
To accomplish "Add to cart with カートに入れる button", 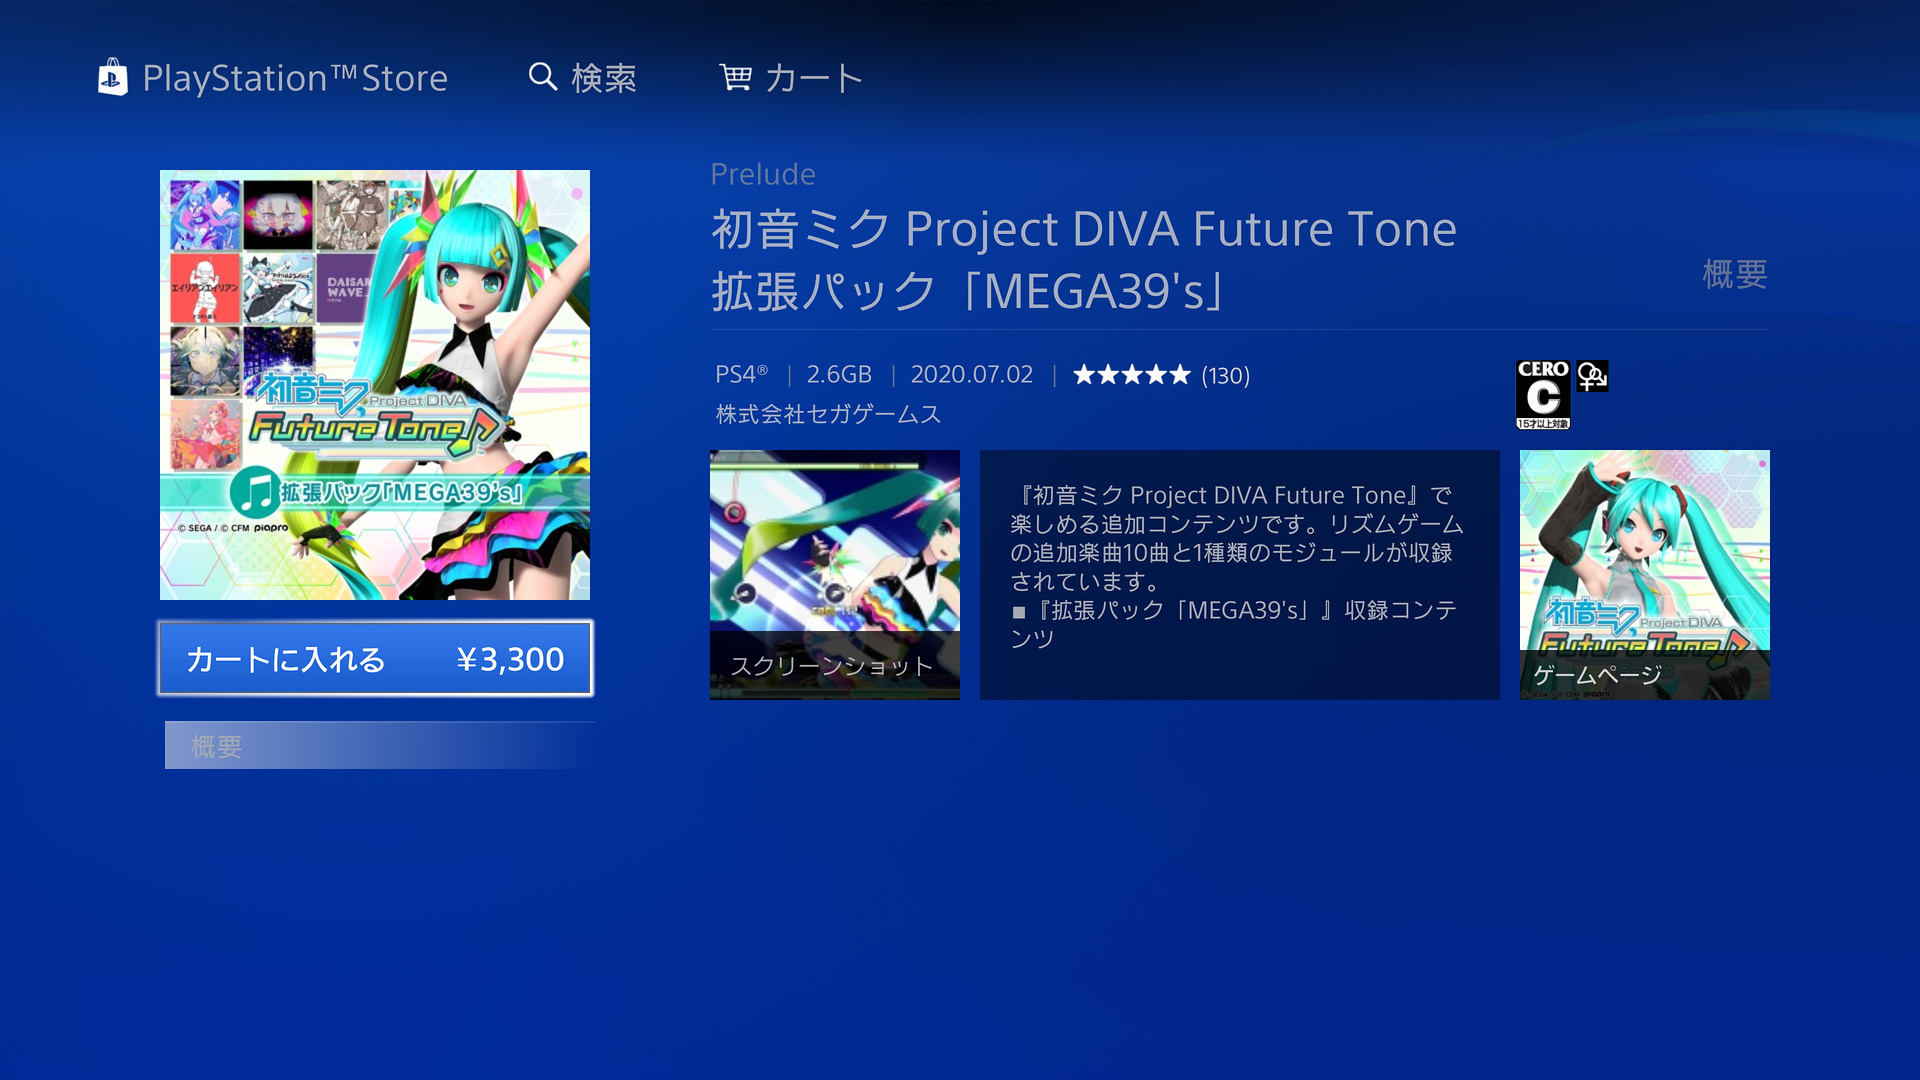I will 375,658.
